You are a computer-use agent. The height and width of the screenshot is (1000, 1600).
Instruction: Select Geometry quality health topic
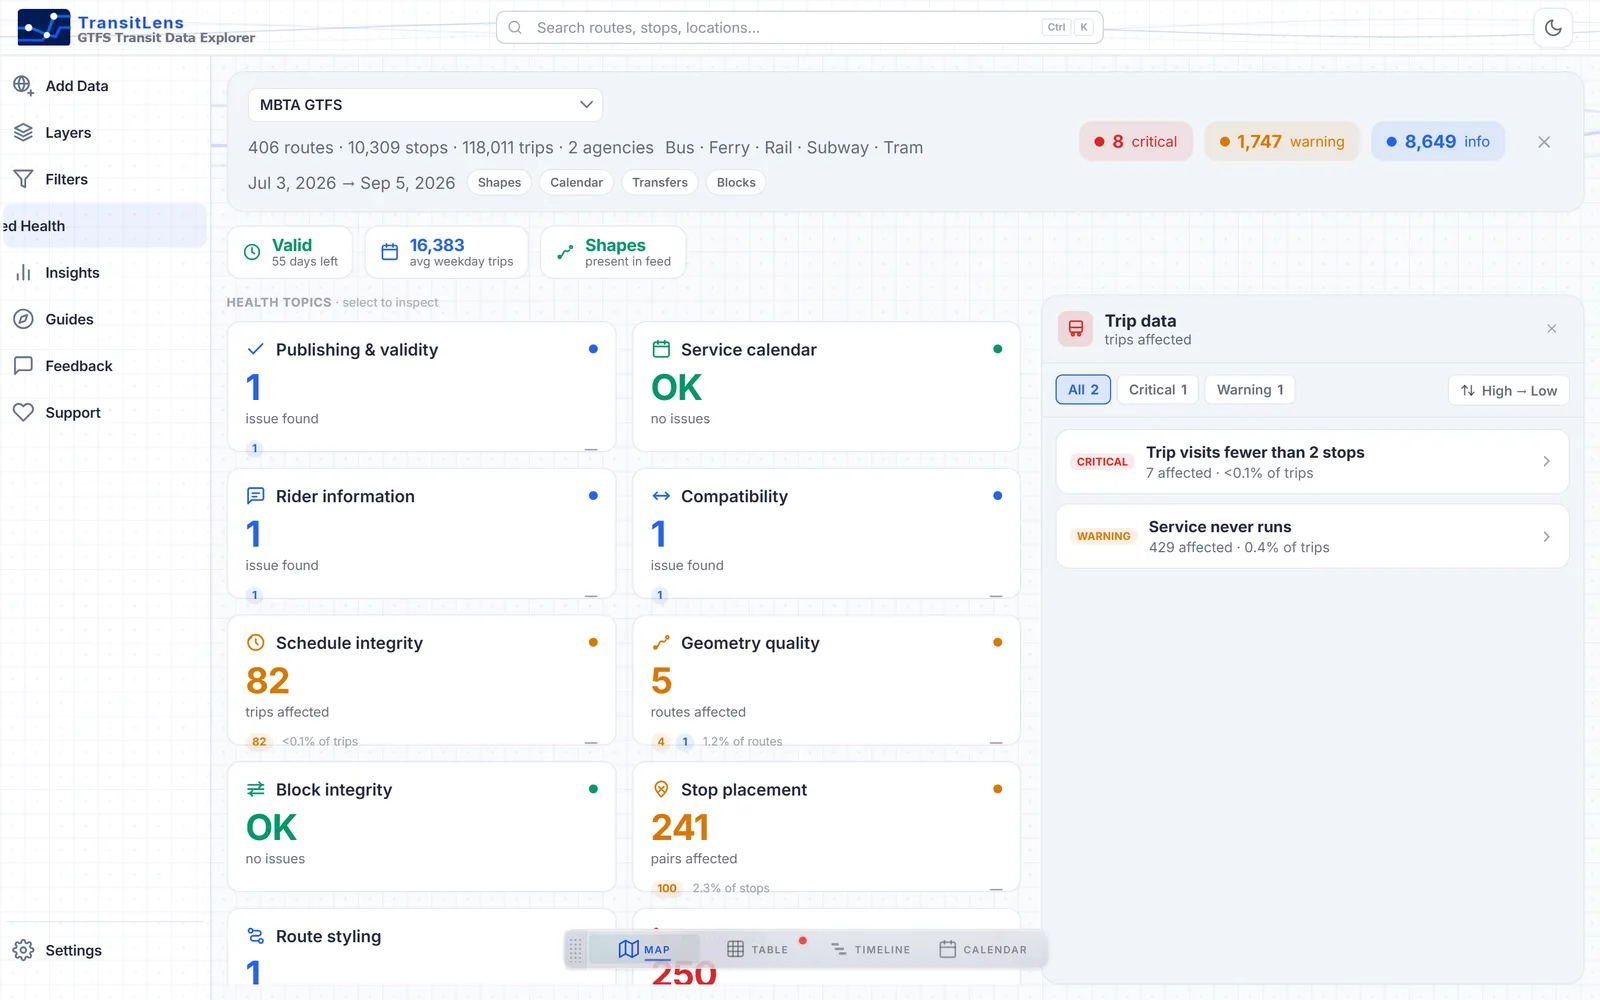click(x=826, y=681)
